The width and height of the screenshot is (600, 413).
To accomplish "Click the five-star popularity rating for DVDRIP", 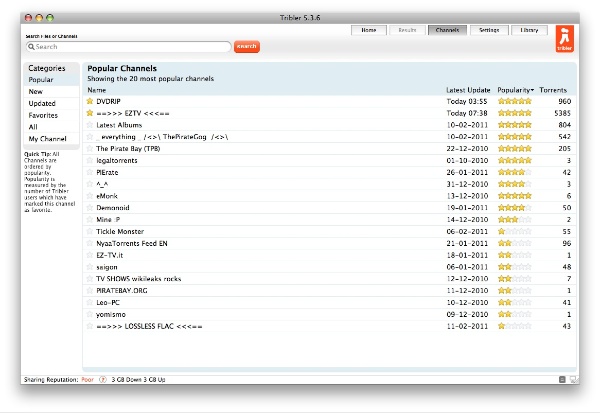I will [x=515, y=101].
